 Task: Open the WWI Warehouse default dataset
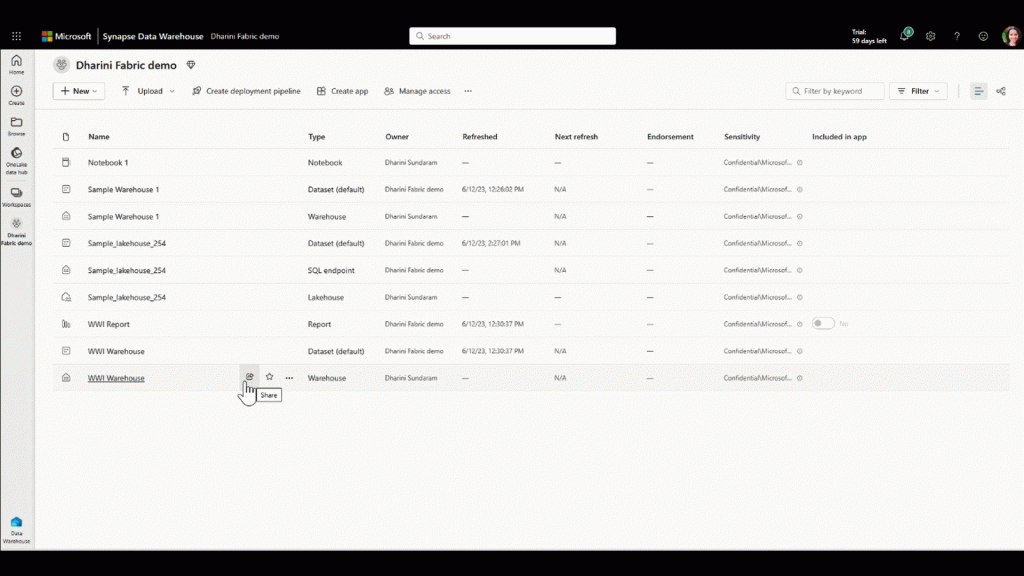click(116, 351)
